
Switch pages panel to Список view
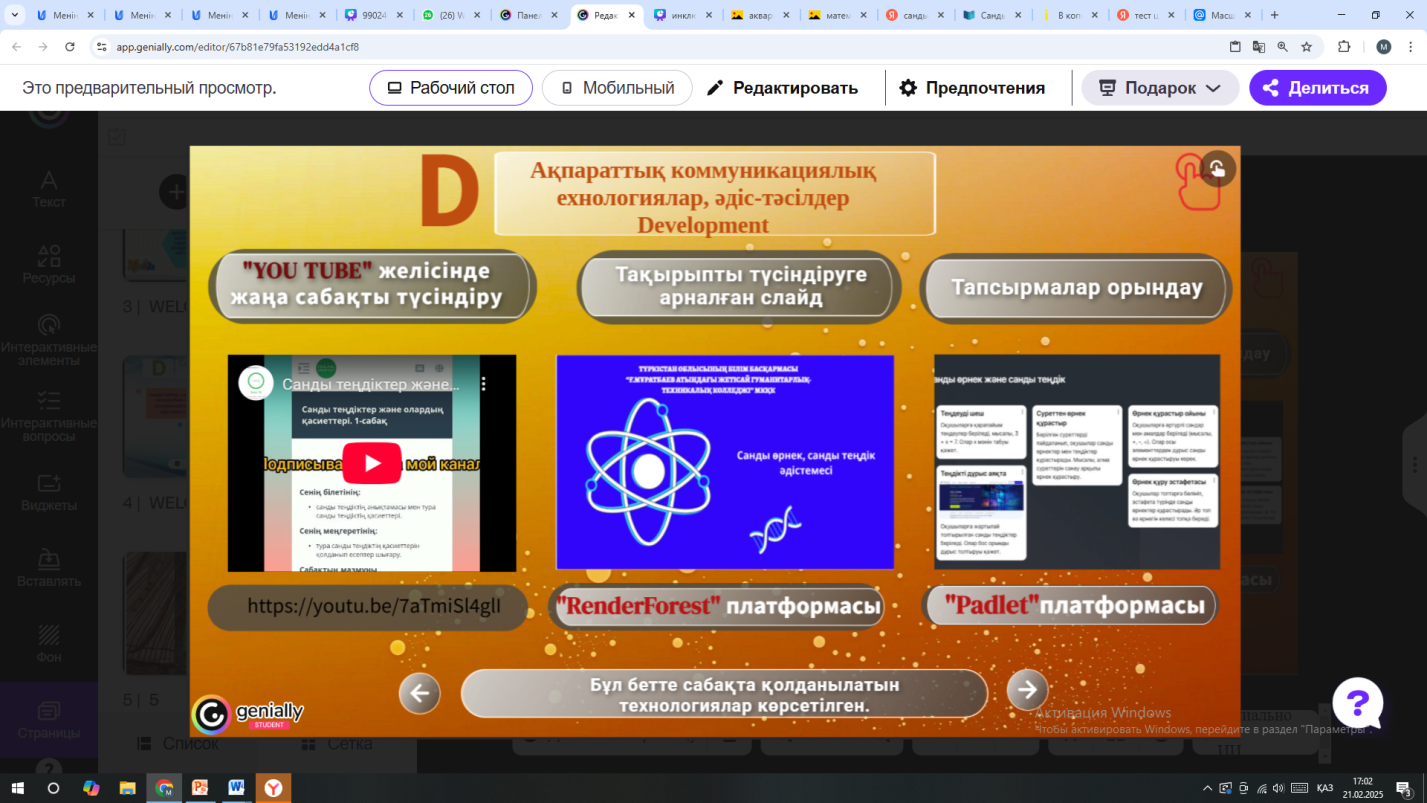178,744
